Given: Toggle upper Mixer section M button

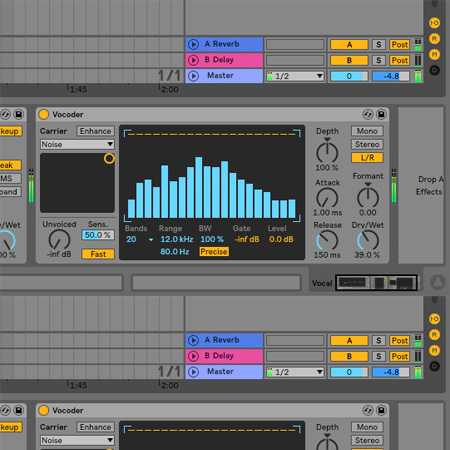Looking at the screenshot, I should pyautogui.click(x=434, y=54).
